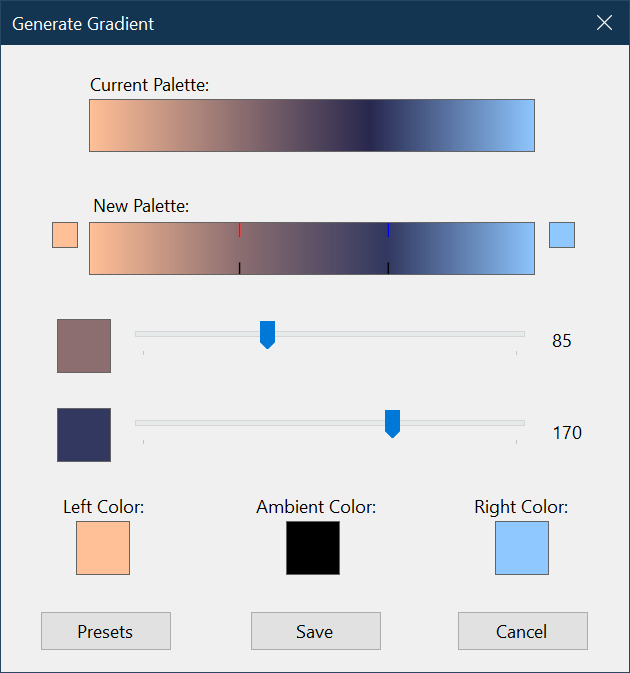Viewport: 630px width, 673px height.
Task: Open the Left Color swatch picker
Action: pos(103,548)
